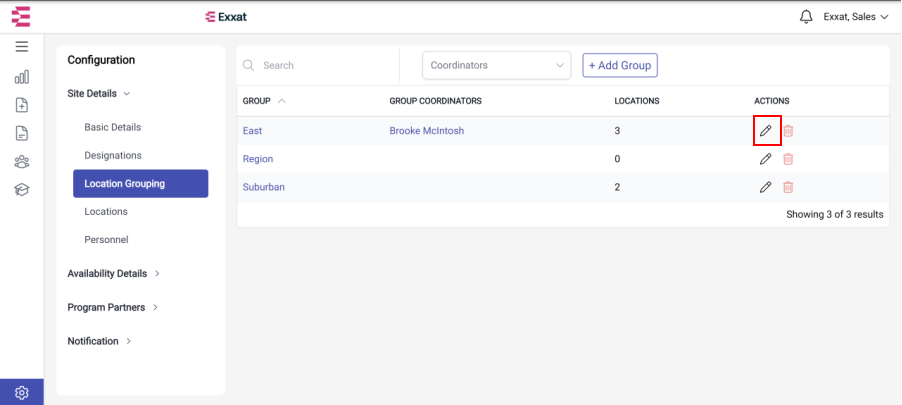Click into the Search field

(318, 66)
